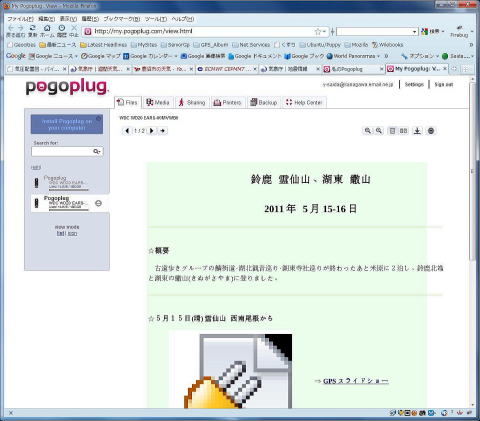Stop page loading with the X icon

74,28
